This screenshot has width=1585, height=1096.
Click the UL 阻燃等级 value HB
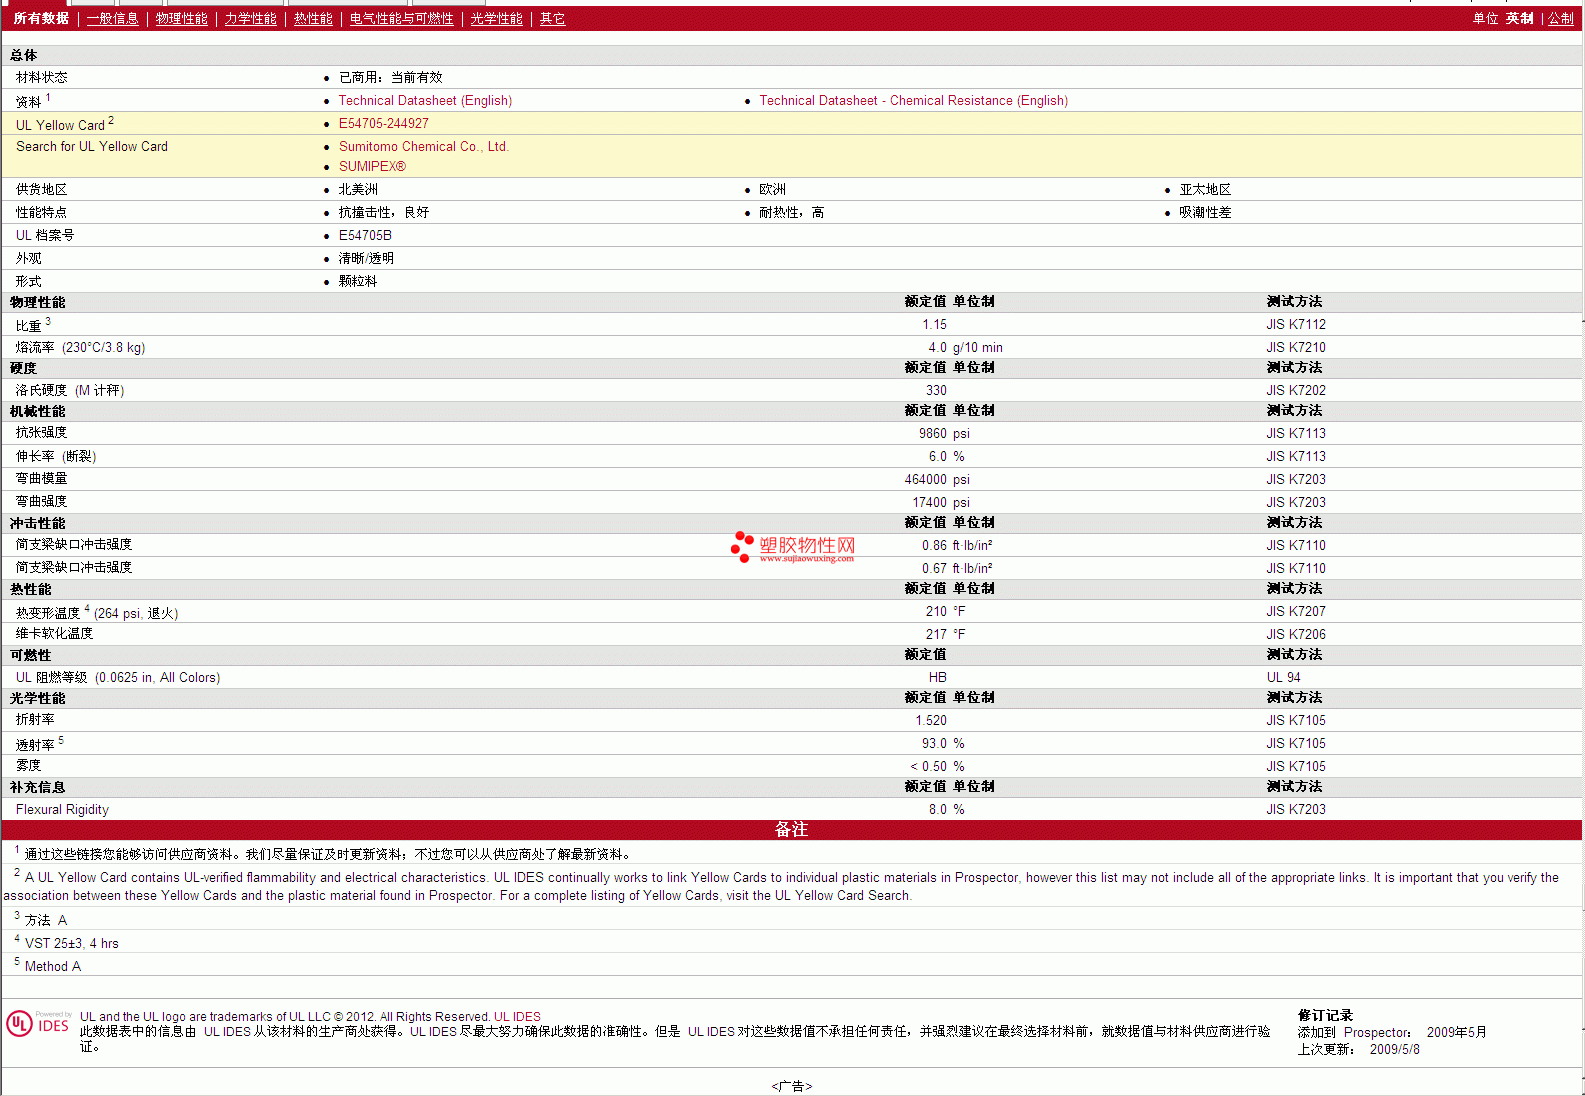coord(937,678)
